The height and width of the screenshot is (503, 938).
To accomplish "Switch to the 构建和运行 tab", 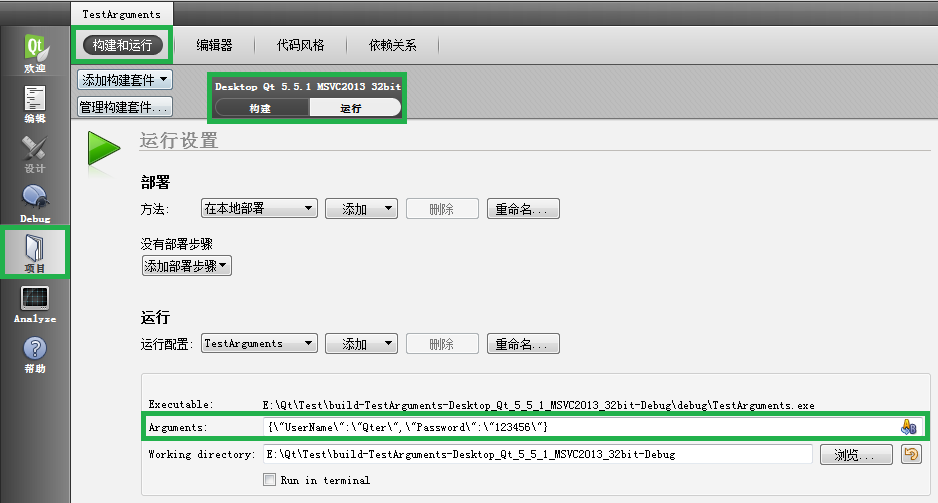I will point(123,45).
